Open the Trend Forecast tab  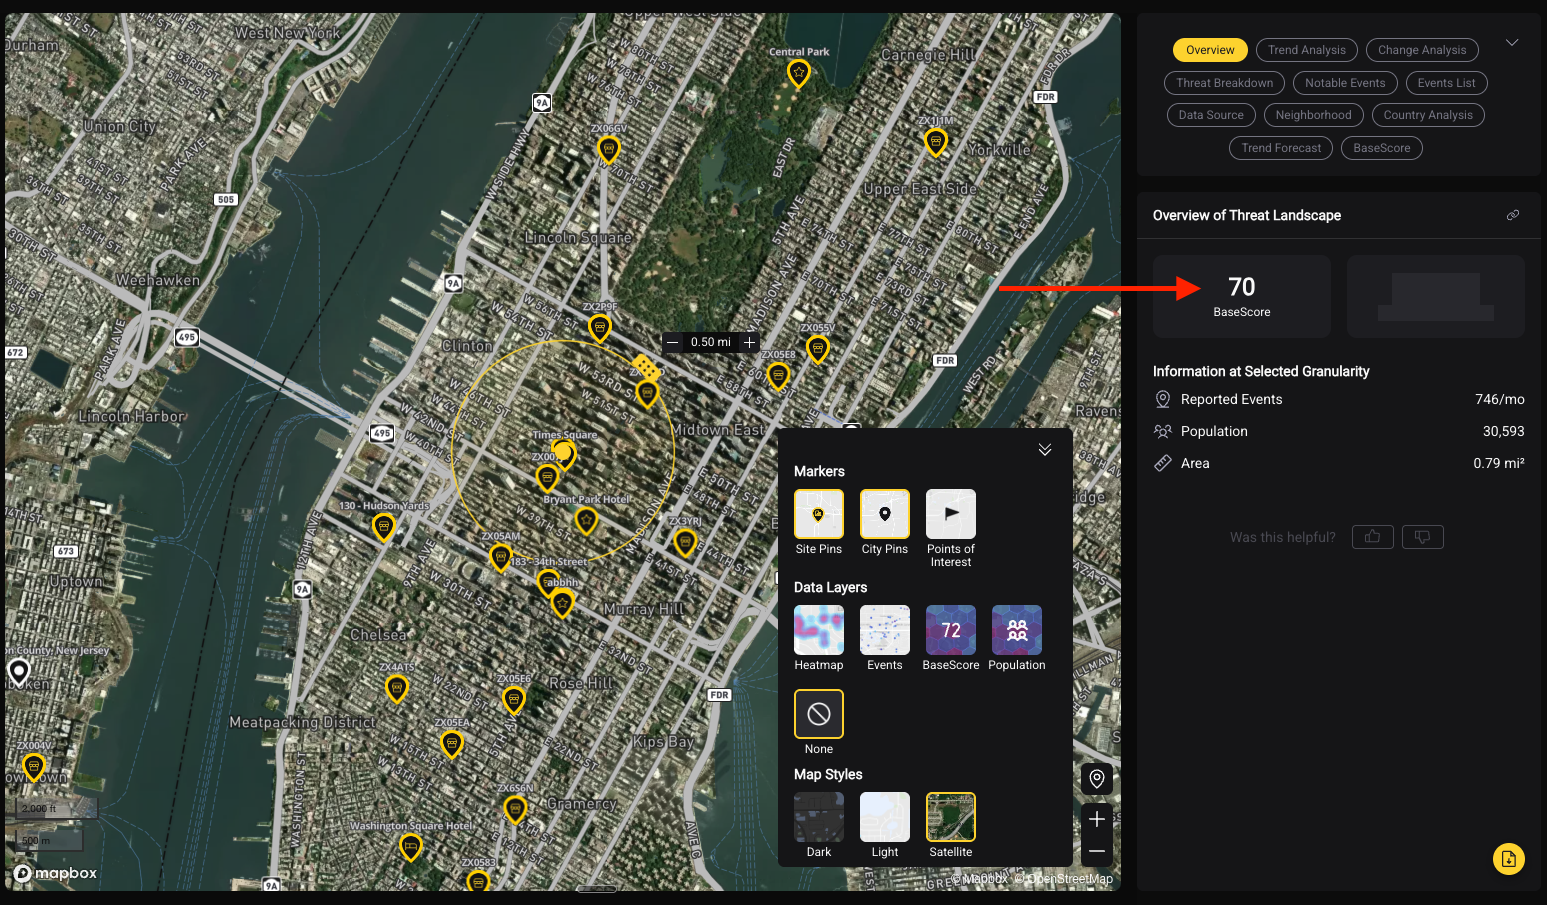pyautogui.click(x=1281, y=148)
